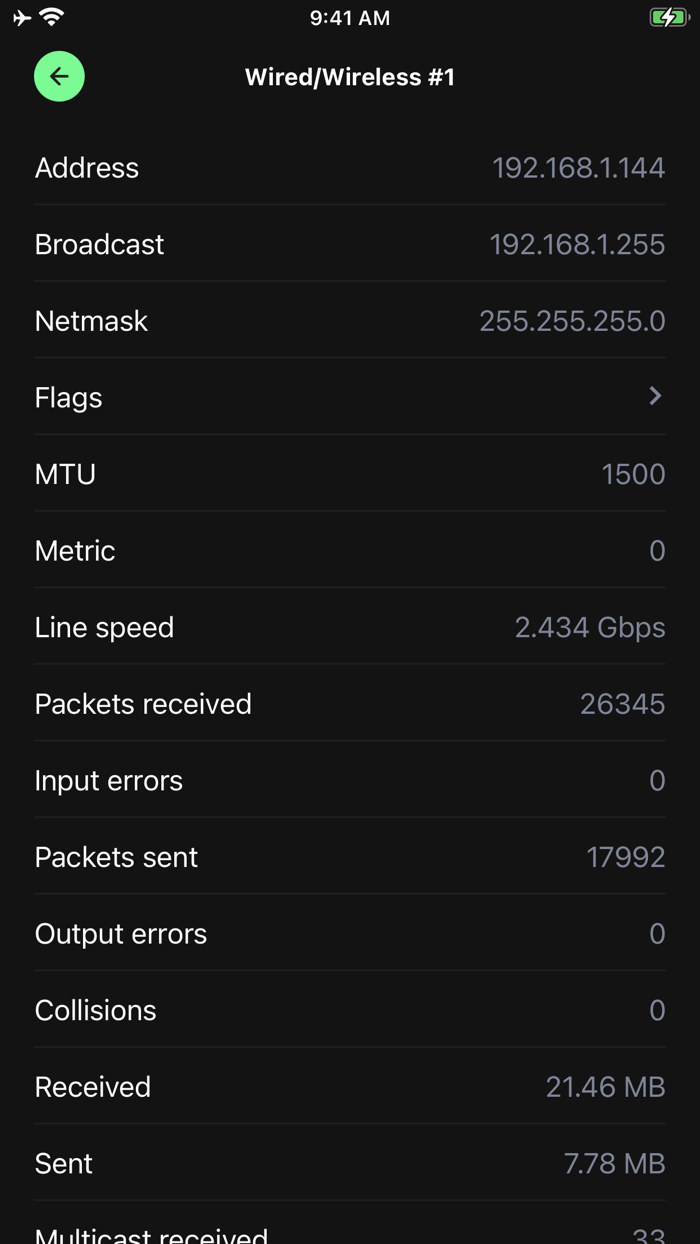Tap the Line speed 2.434 Gbps value
Image resolution: width=700 pixels, height=1244 pixels.
(590, 628)
